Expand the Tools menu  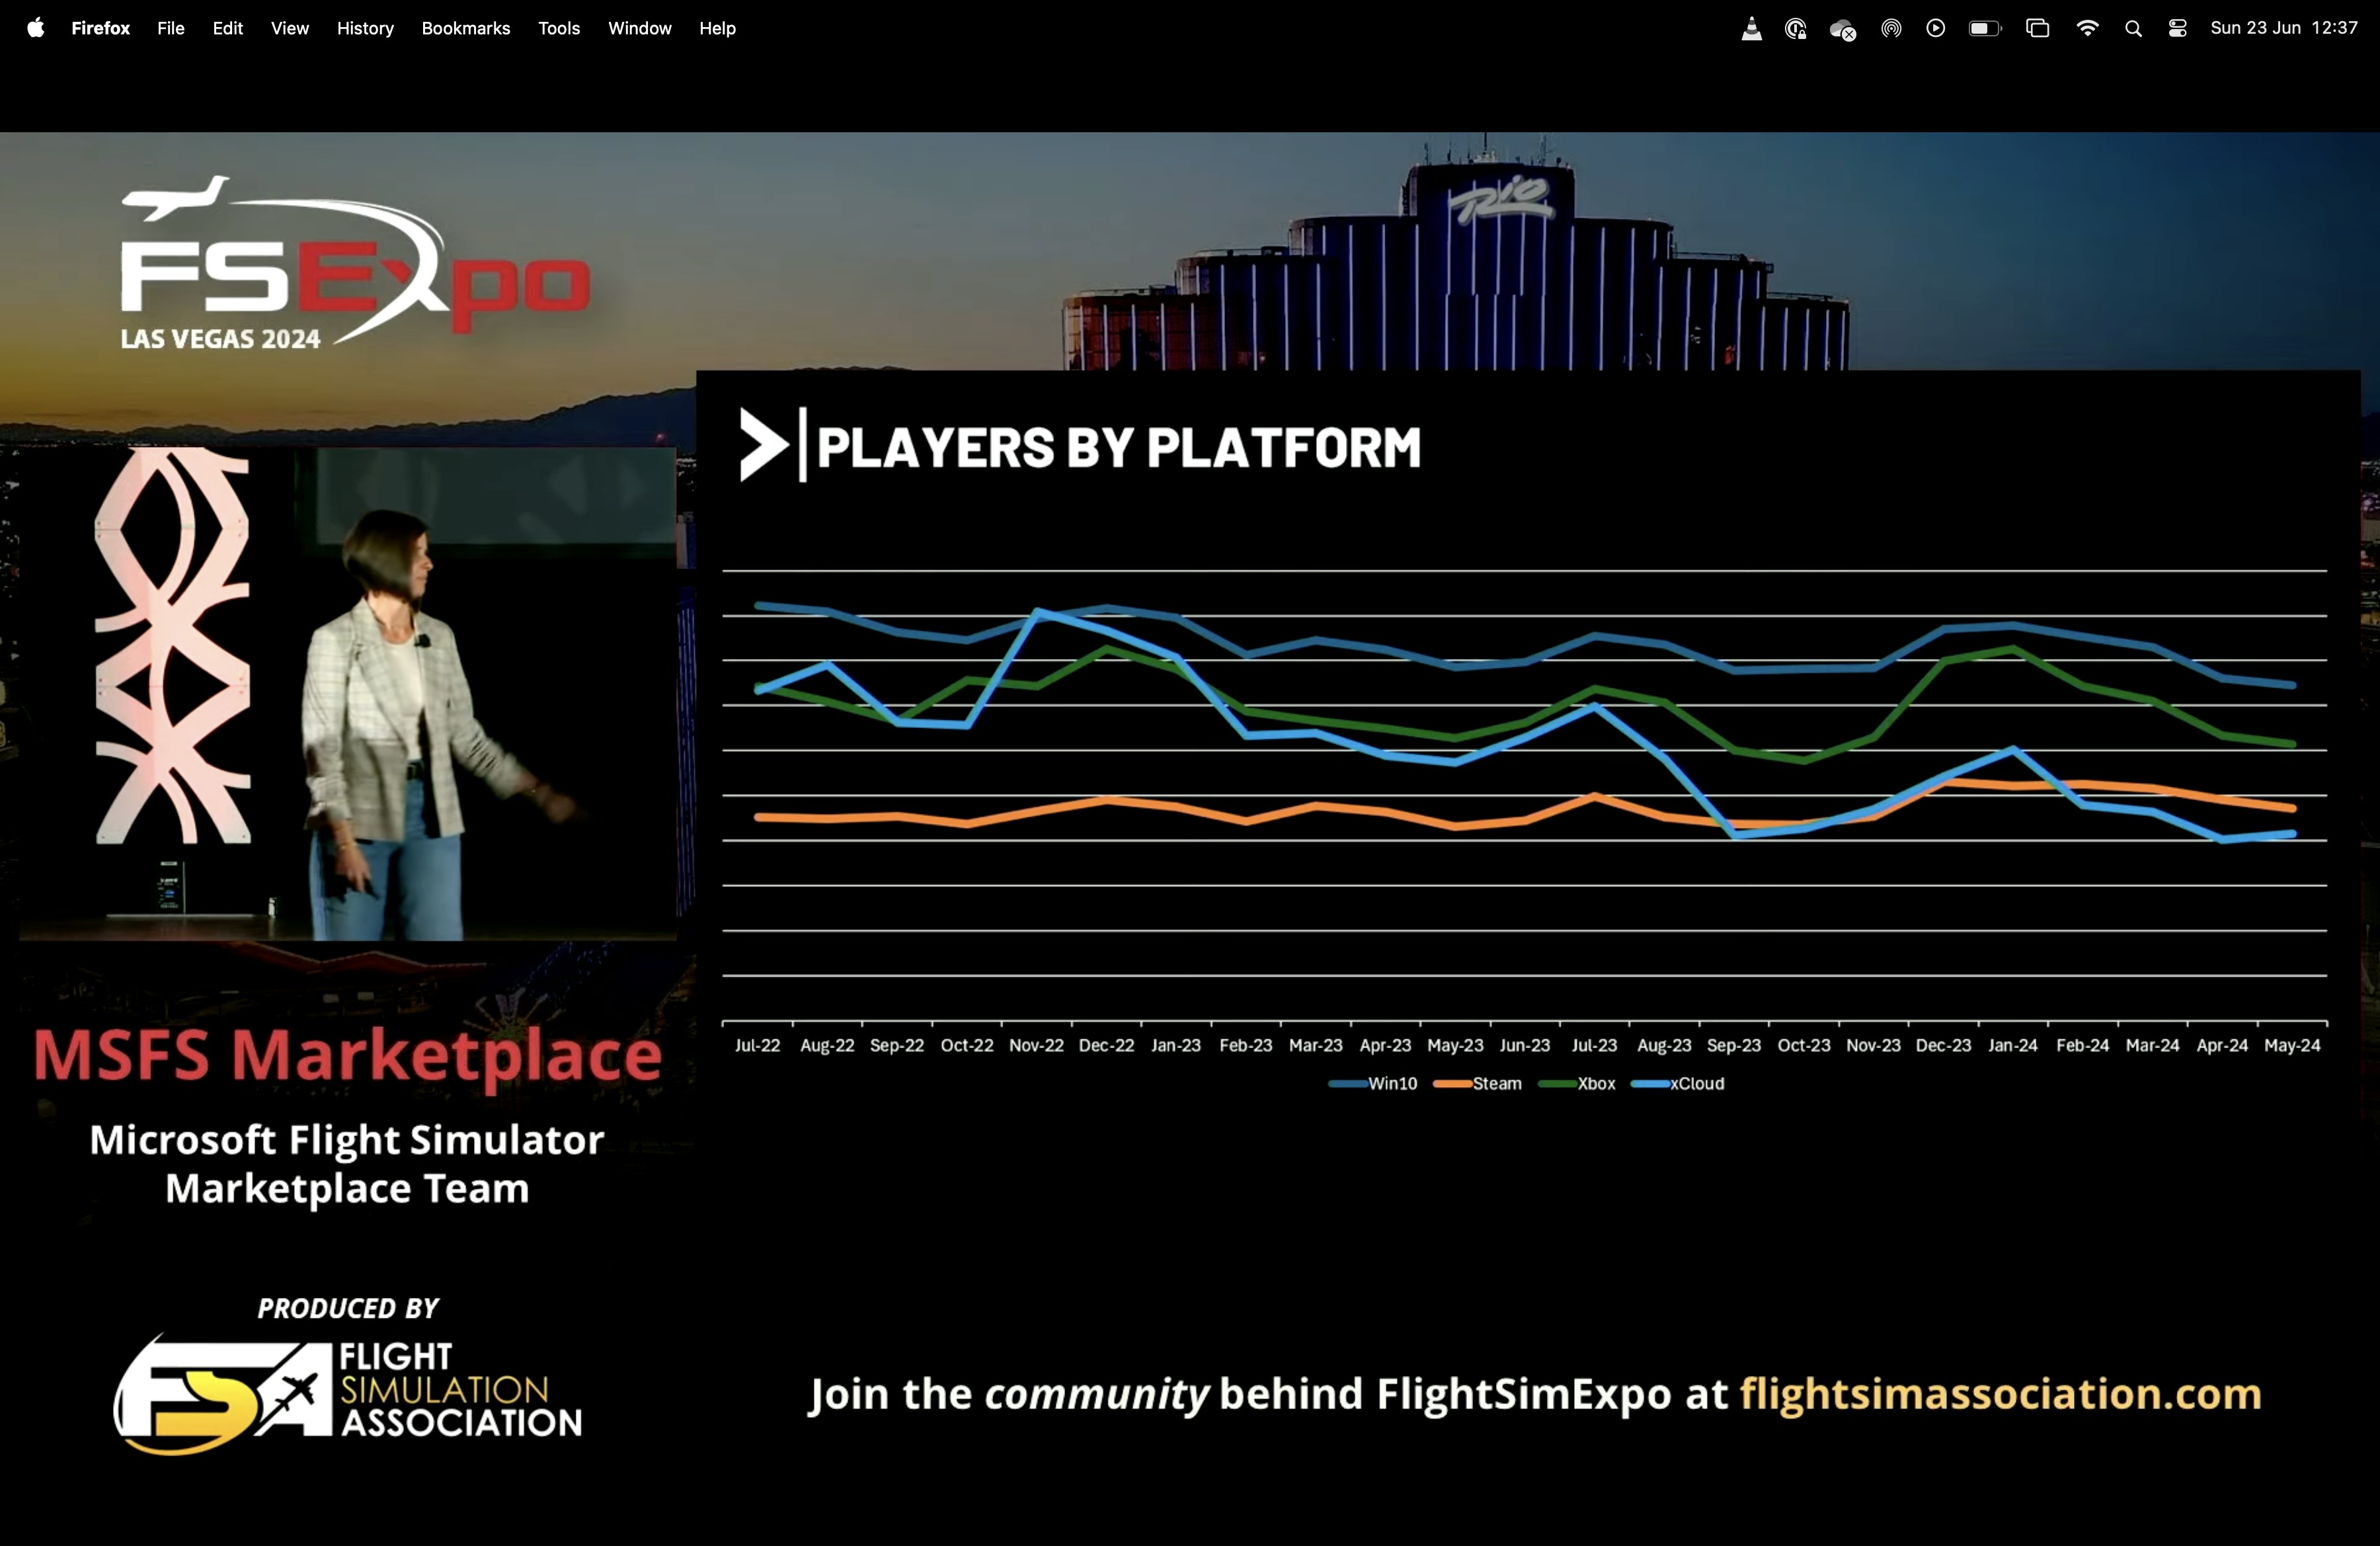(558, 28)
